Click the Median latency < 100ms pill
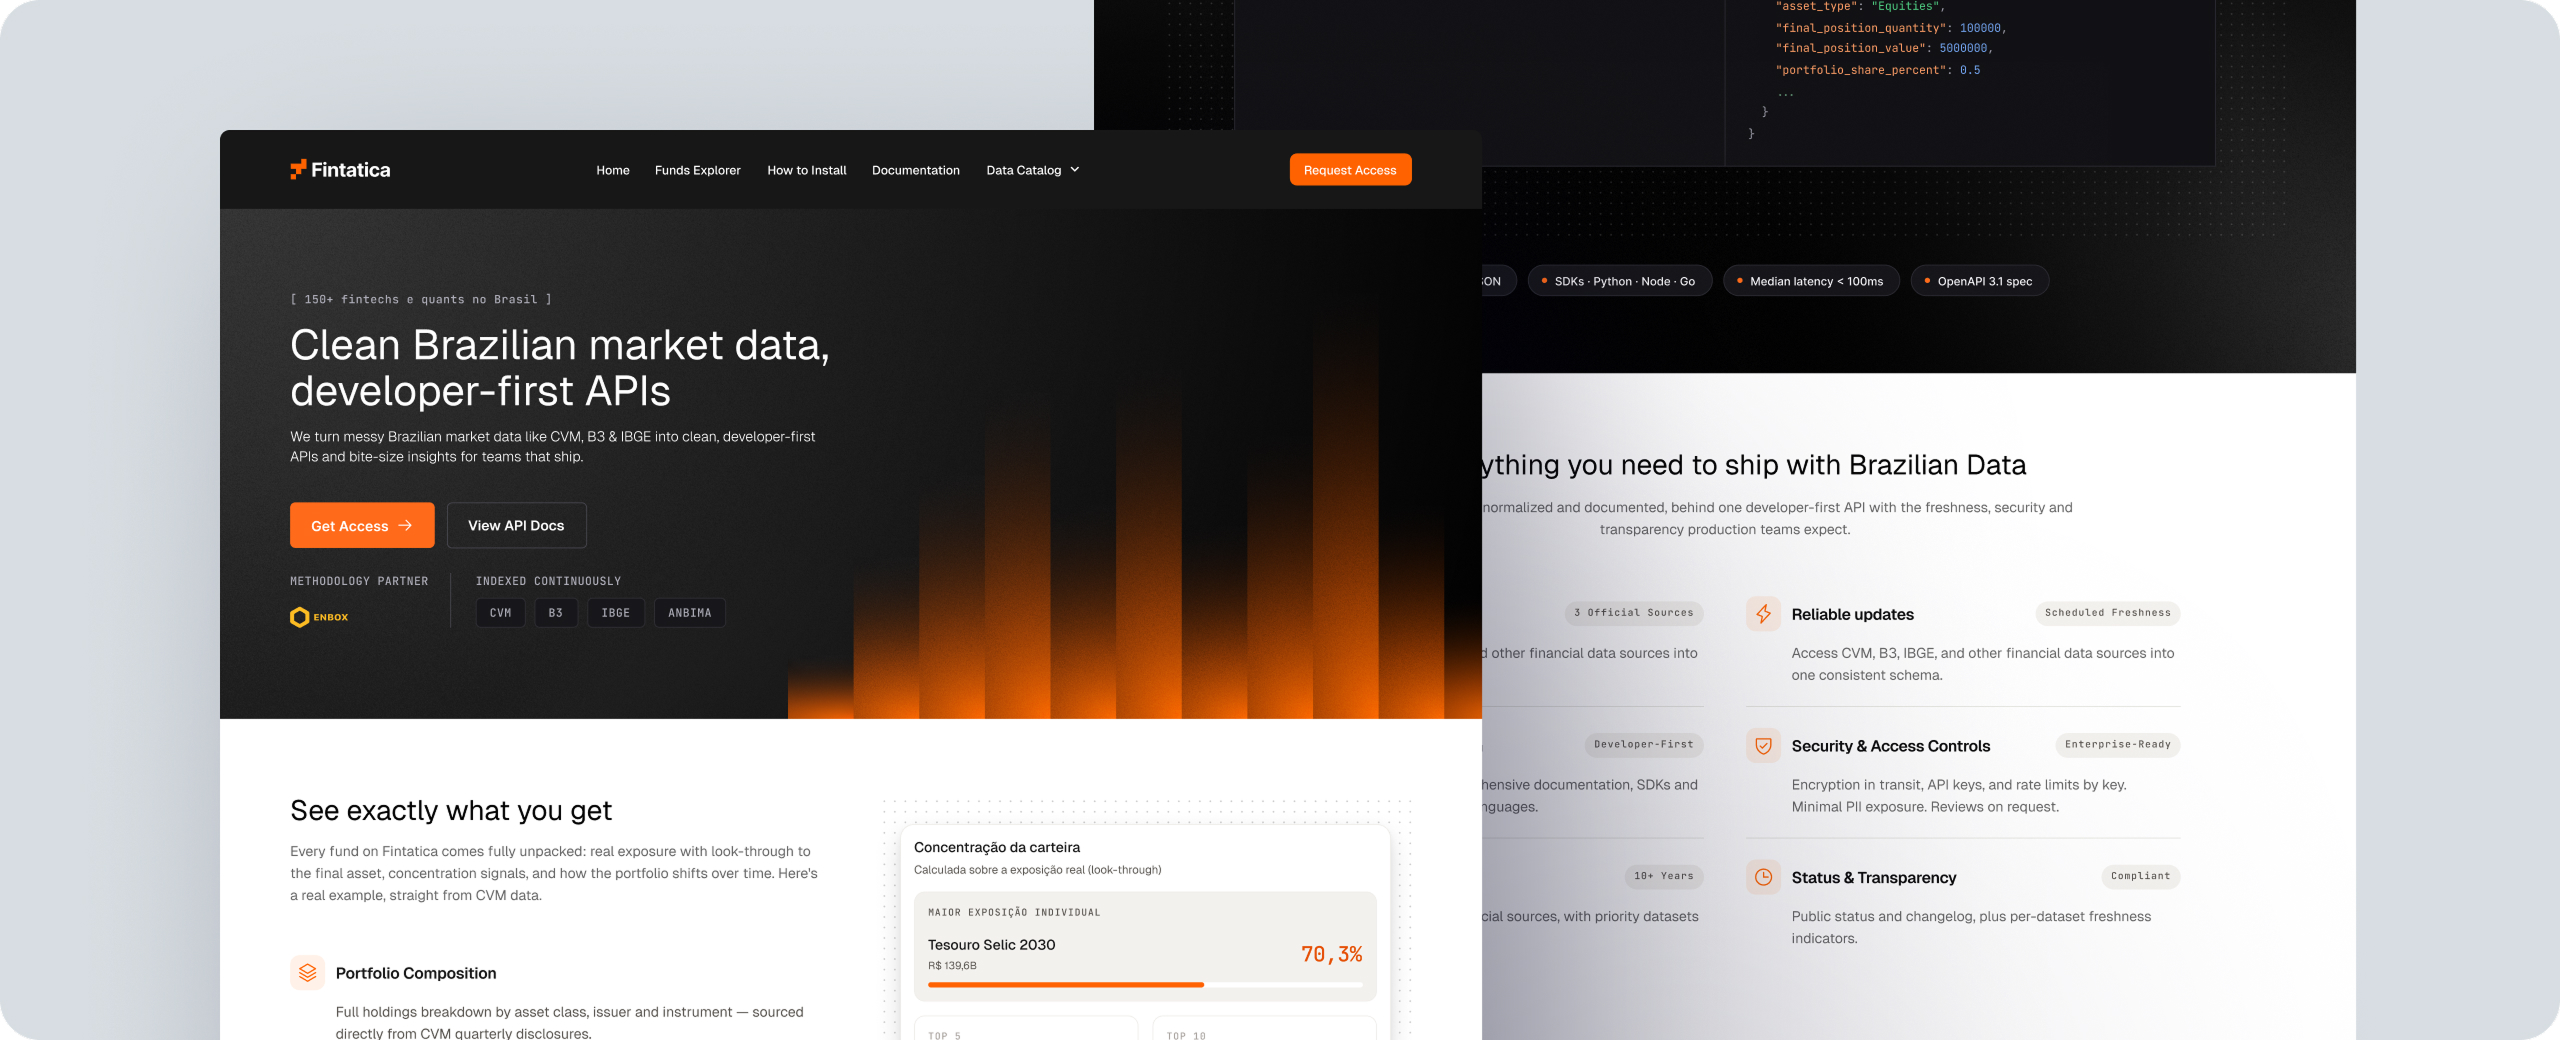Viewport: 2560px width, 1040px height. click(x=1811, y=281)
